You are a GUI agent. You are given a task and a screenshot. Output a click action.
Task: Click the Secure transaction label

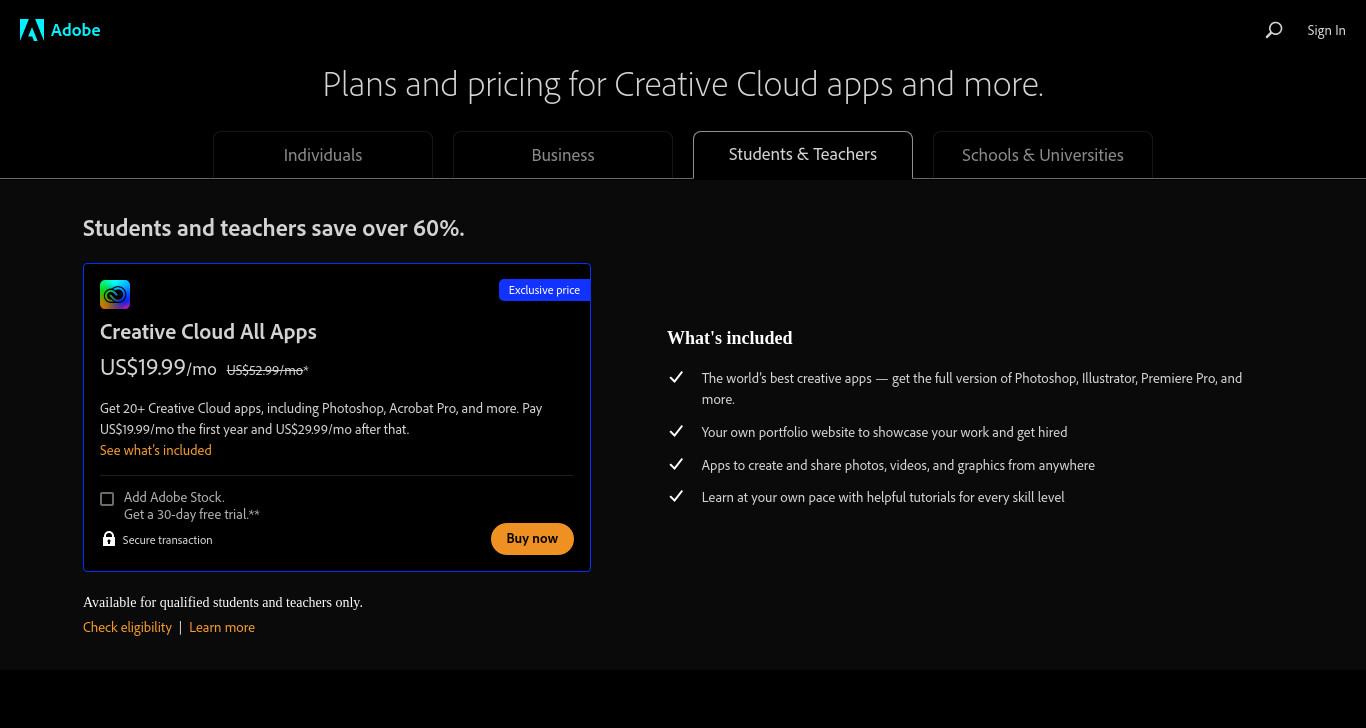[167, 540]
